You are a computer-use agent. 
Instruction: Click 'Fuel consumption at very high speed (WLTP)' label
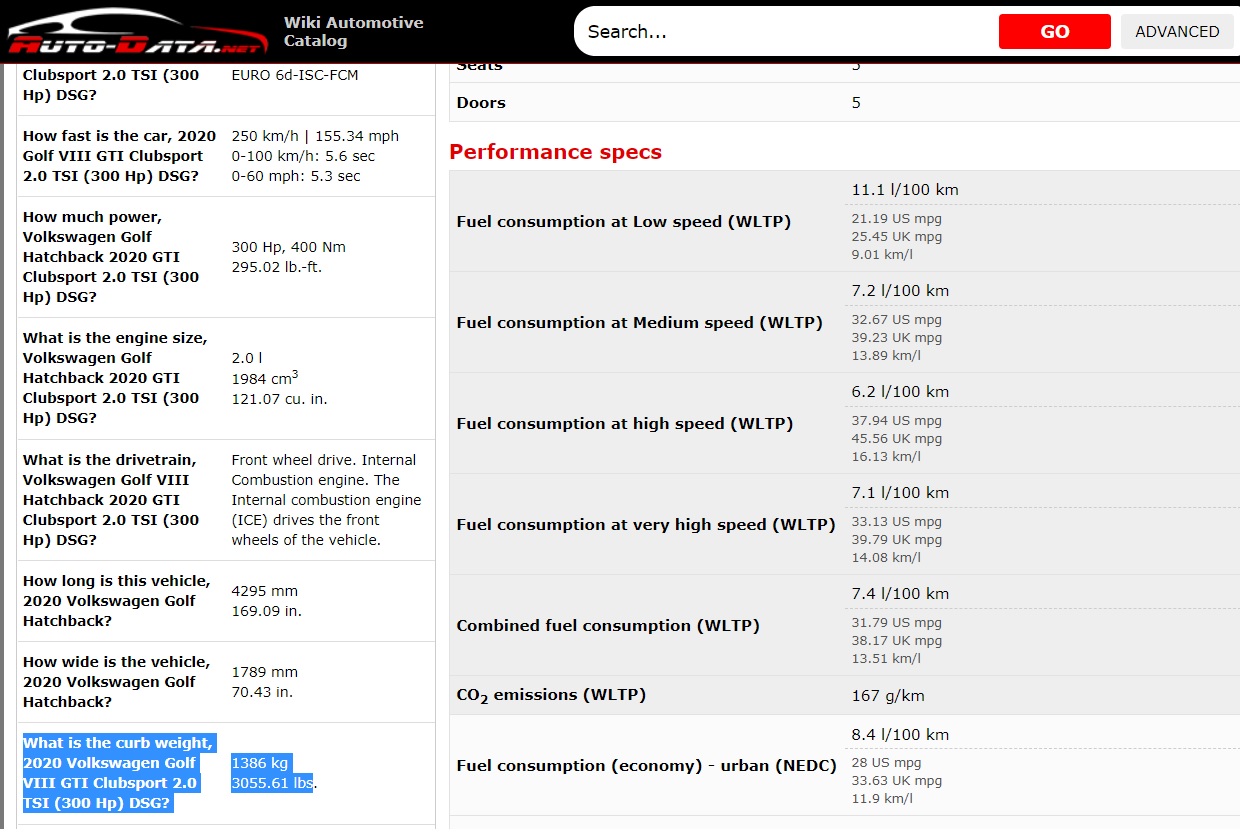pos(646,525)
